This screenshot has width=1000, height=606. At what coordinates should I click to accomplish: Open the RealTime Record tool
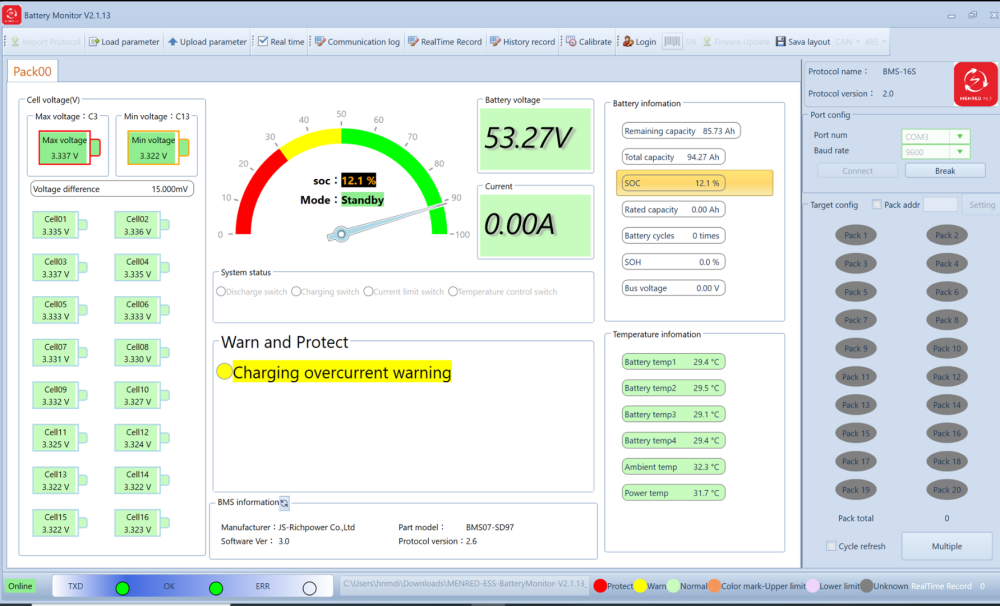[x=445, y=41]
